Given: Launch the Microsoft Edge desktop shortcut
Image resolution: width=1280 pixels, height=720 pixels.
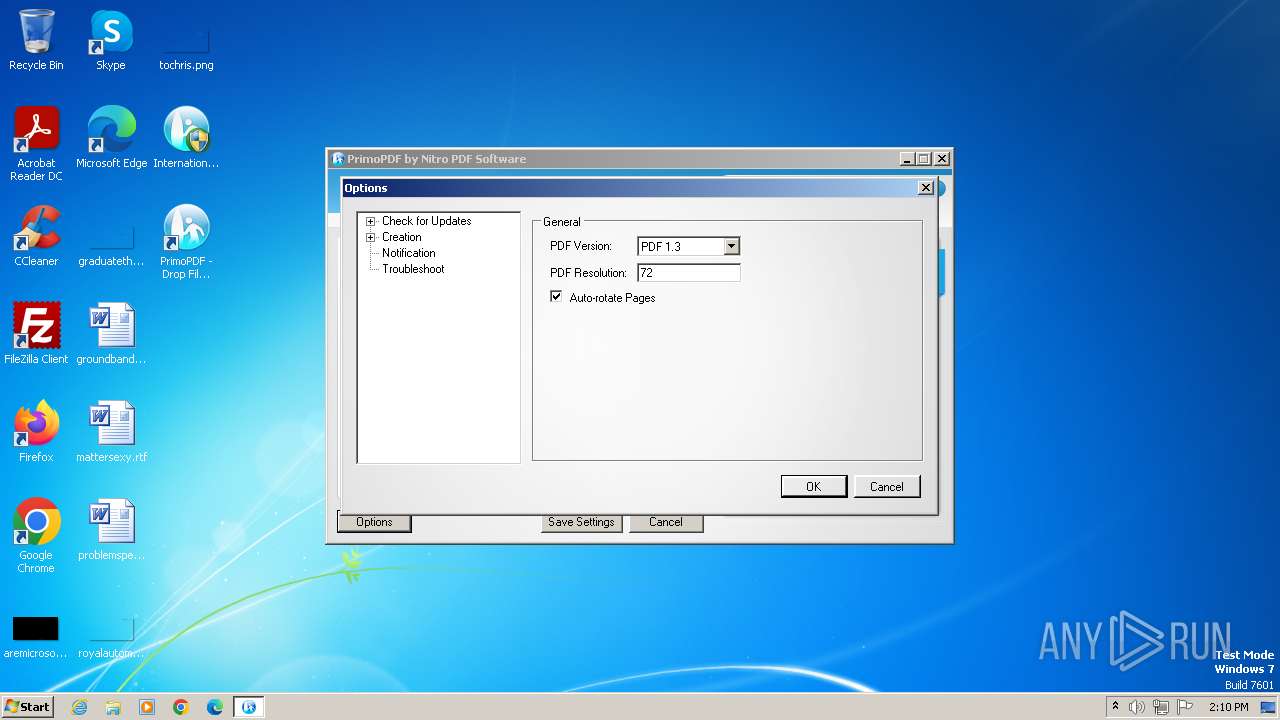Looking at the screenshot, I should (x=111, y=138).
